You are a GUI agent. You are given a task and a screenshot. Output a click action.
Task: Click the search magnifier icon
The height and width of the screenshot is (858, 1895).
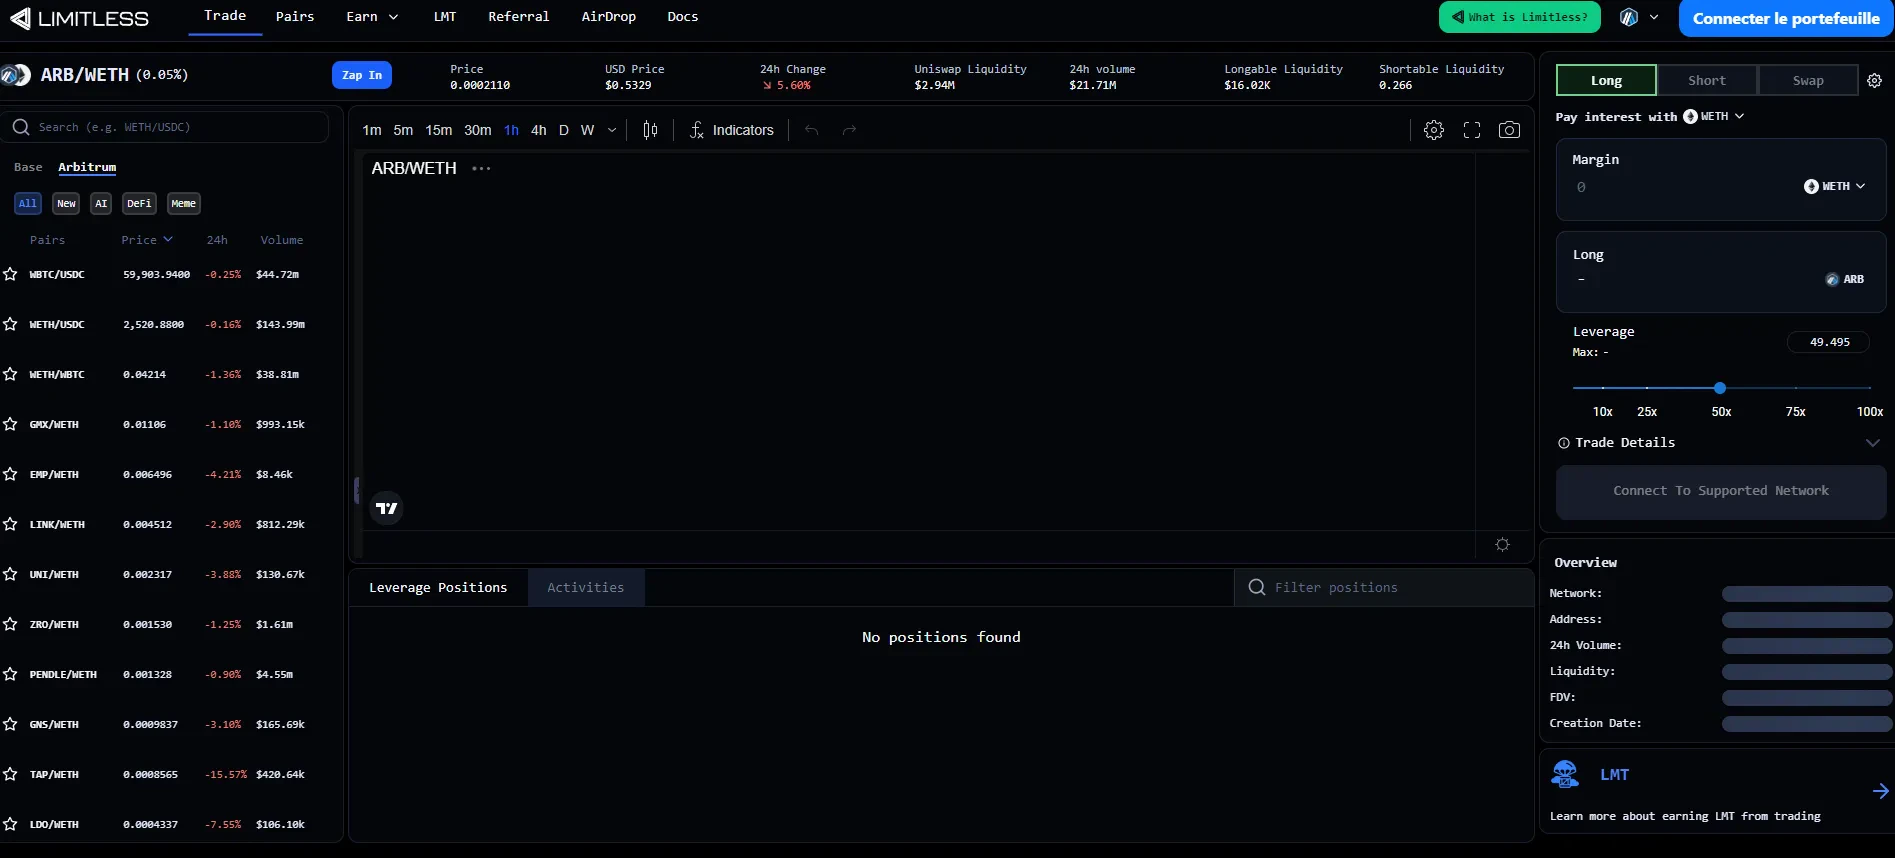point(21,127)
